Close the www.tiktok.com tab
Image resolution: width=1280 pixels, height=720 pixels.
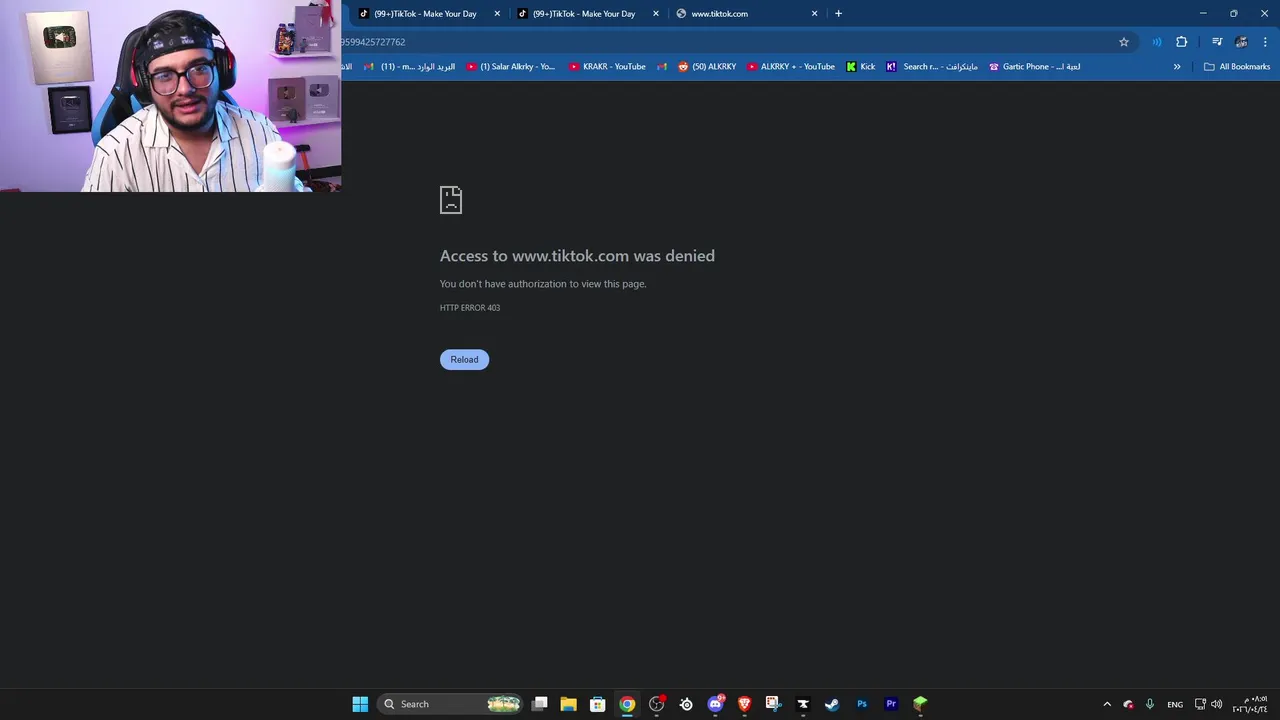[814, 14]
